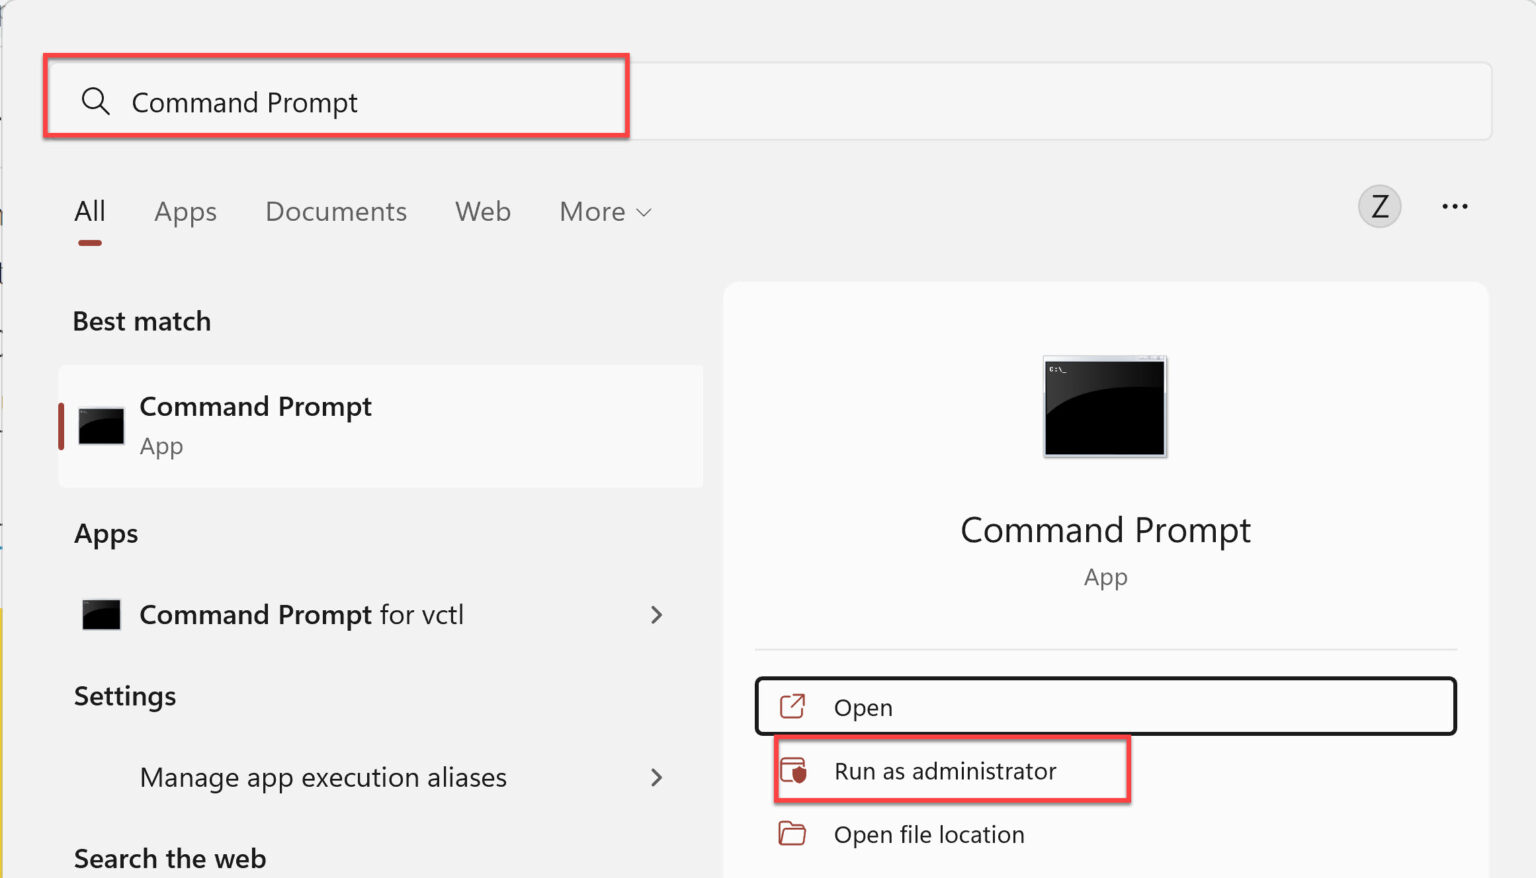Open the Z user account avatar
Image resolution: width=1536 pixels, height=878 pixels.
(1379, 207)
